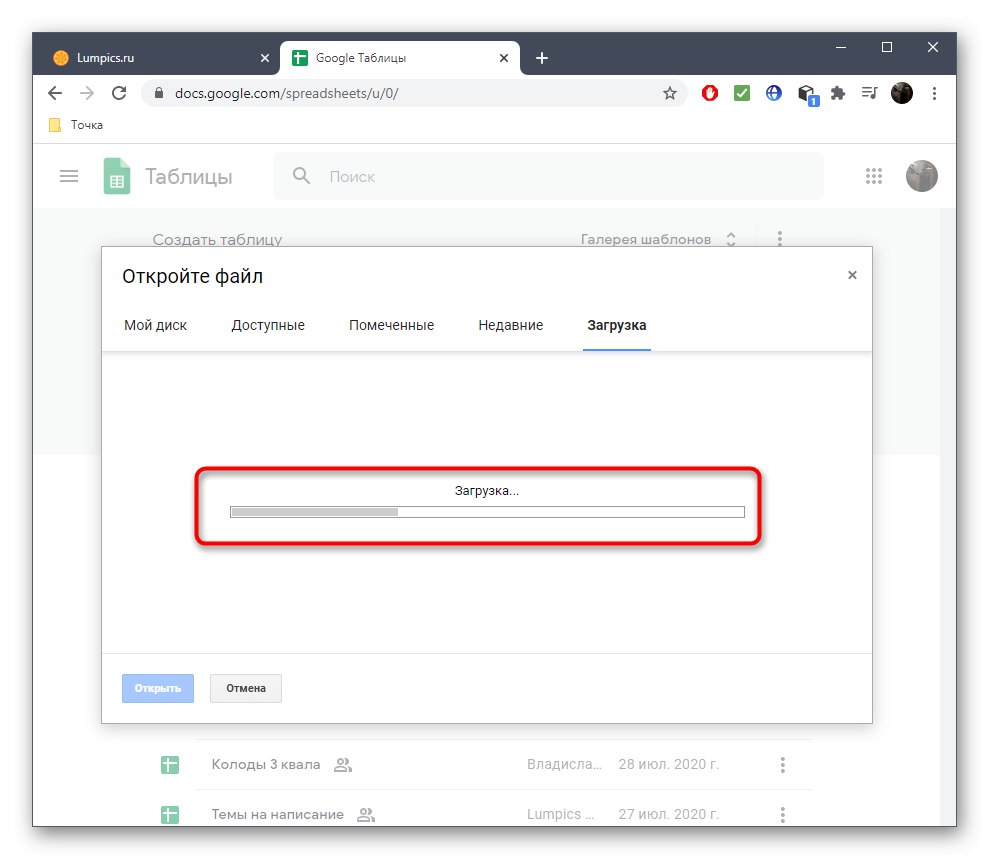Open options menu for Темы на написание
The image size is (989, 859).
pos(782,814)
